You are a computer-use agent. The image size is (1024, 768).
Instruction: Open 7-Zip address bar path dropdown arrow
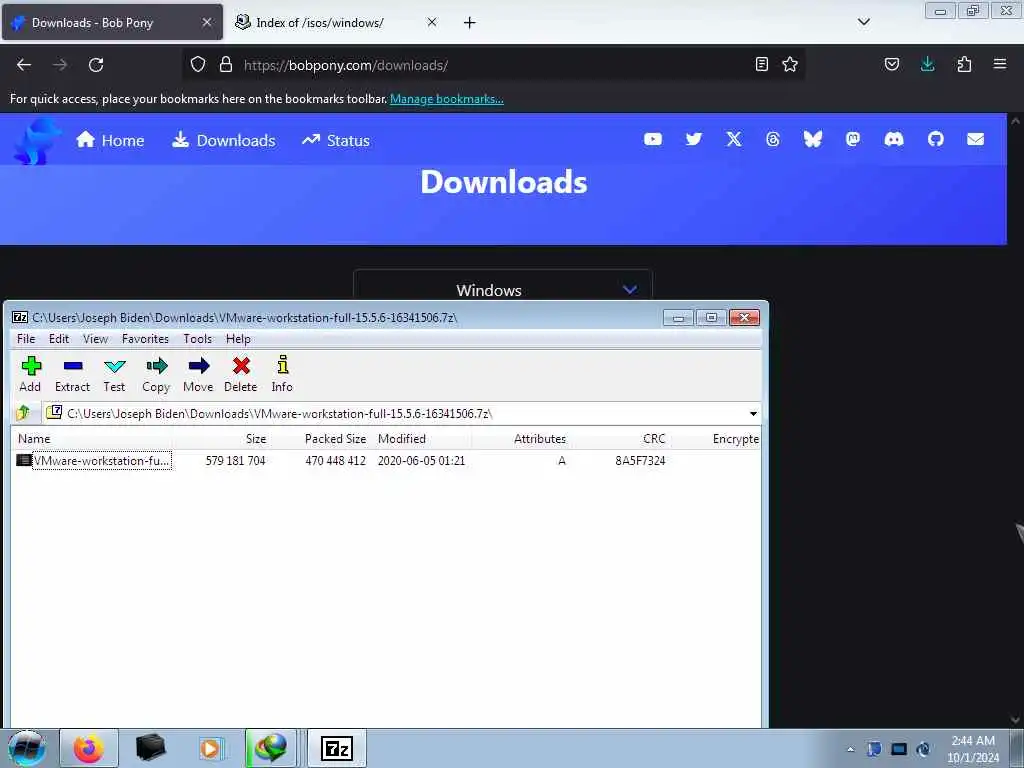(x=753, y=413)
